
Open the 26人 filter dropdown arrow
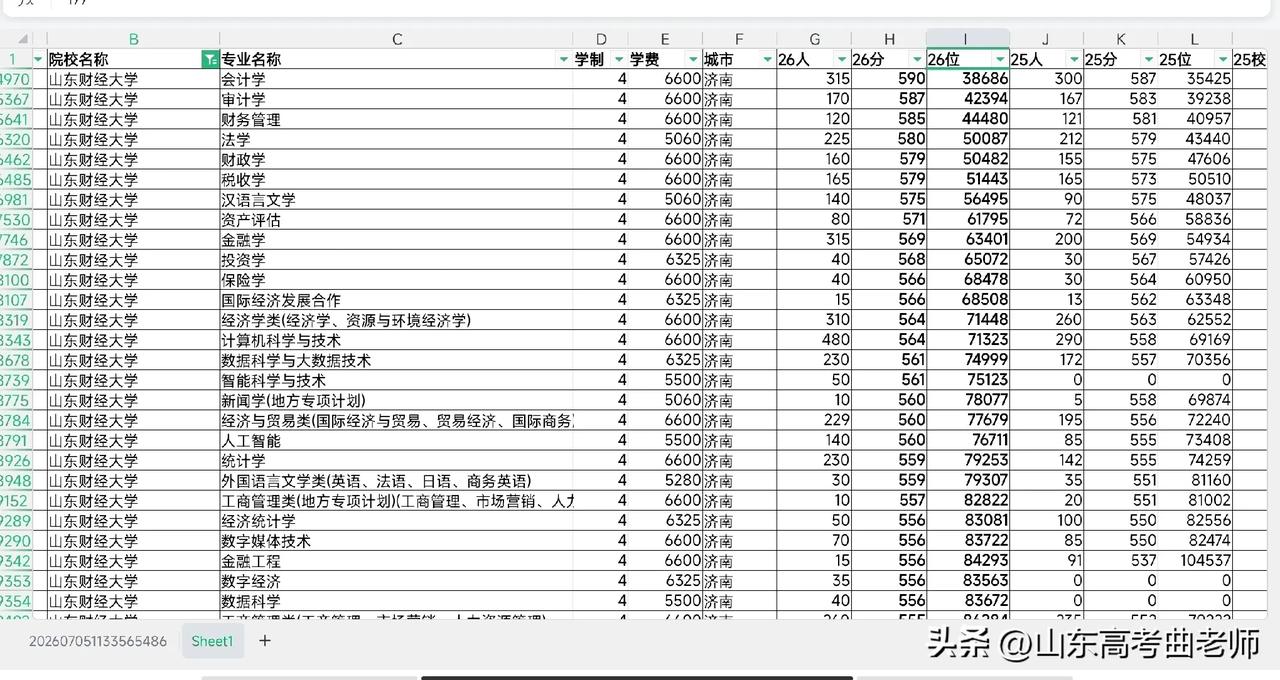pos(842,60)
